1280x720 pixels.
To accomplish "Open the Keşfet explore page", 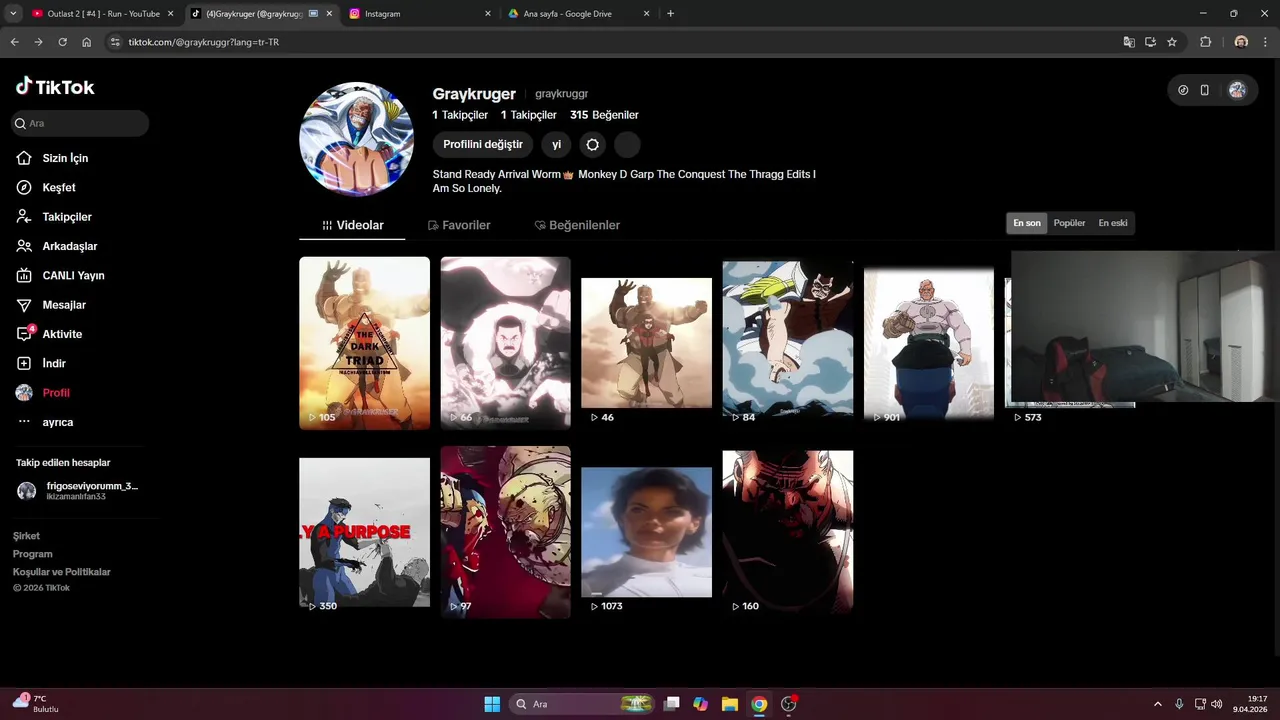I will click(58, 187).
